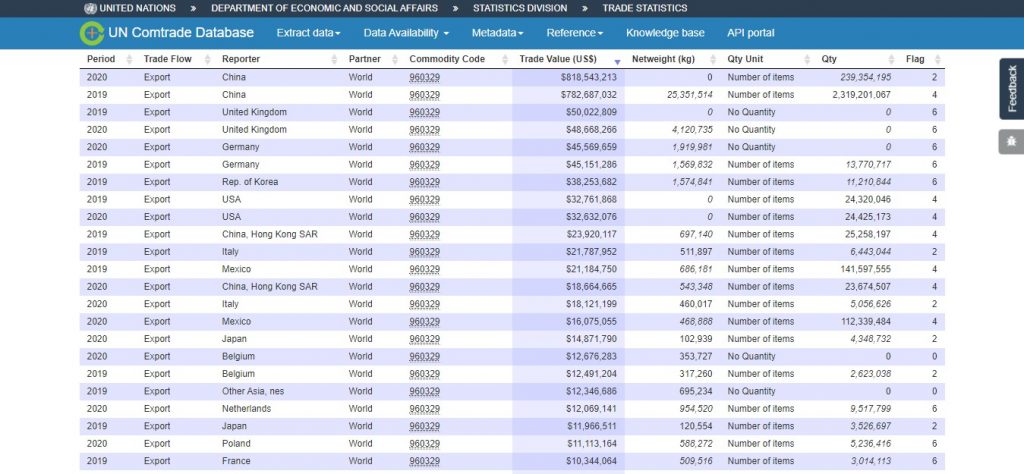Sort by Reporter column arrows

click(x=334, y=59)
